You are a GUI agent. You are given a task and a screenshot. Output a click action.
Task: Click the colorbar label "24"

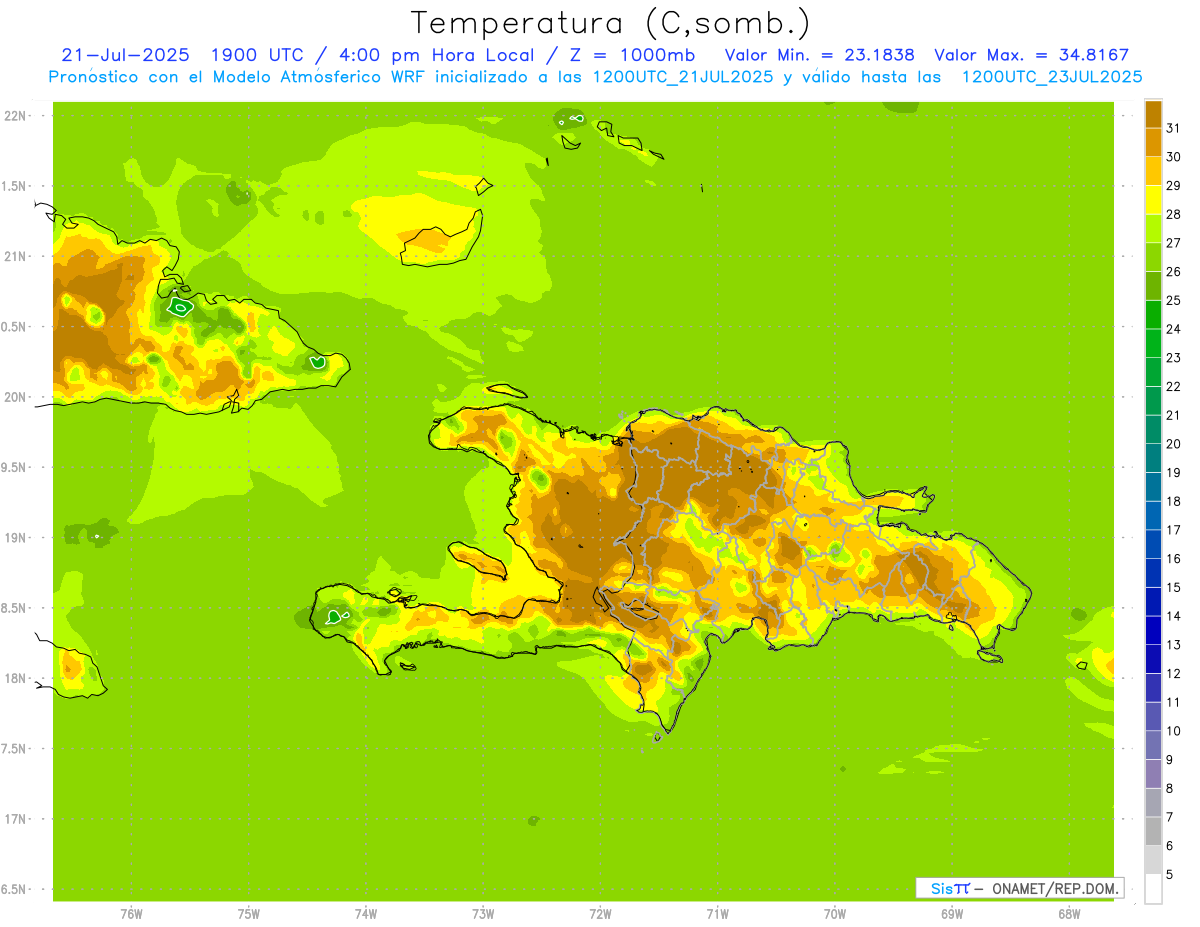coord(1173,329)
